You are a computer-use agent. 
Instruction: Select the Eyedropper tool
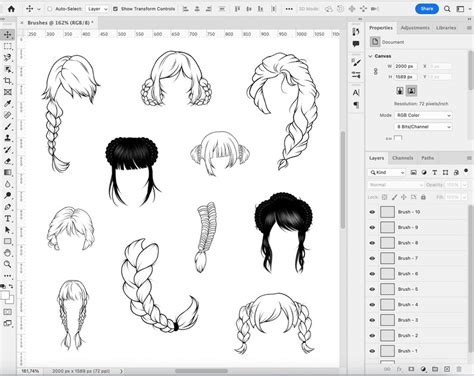(x=8, y=104)
